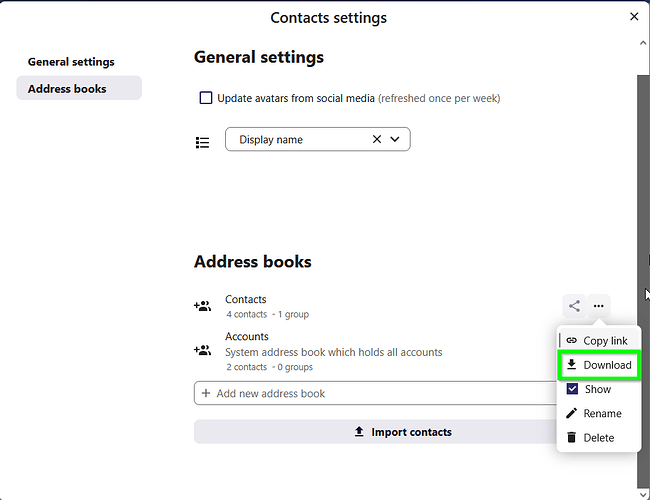Expand the Display name dropdown arrow
650x500 pixels.
click(395, 140)
